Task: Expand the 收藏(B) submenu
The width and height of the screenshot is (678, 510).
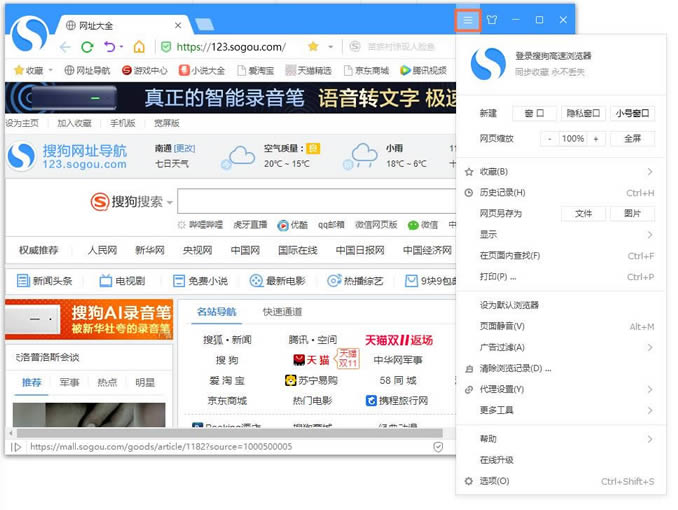Action: (559, 172)
